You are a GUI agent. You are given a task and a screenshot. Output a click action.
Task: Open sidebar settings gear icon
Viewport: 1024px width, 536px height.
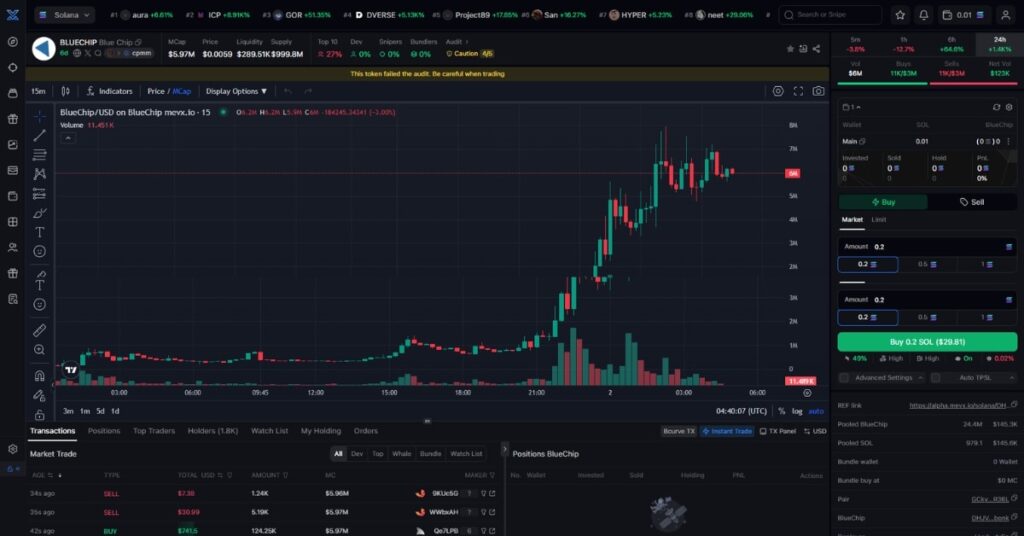coord(12,449)
